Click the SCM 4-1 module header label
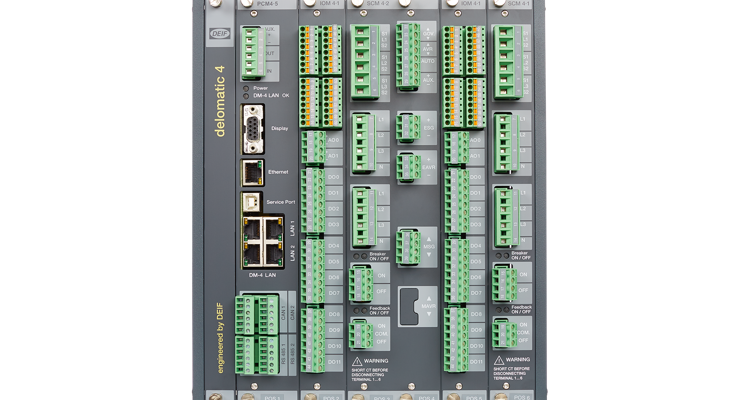 pyautogui.click(x=518, y=4)
